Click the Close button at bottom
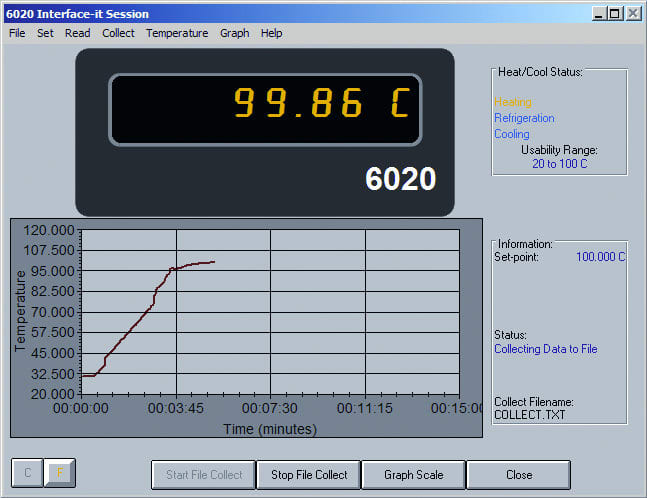The height and width of the screenshot is (498, 647). click(x=519, y=475)
